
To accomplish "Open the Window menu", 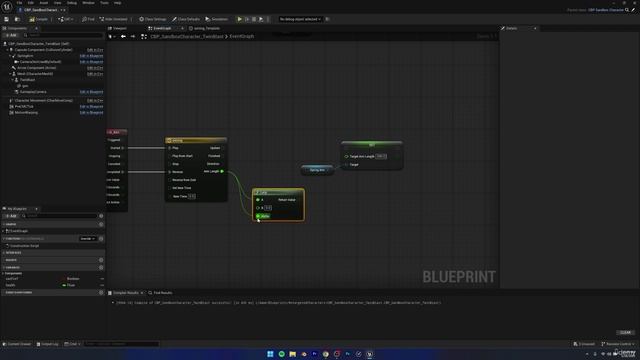I will coord(88,3).
